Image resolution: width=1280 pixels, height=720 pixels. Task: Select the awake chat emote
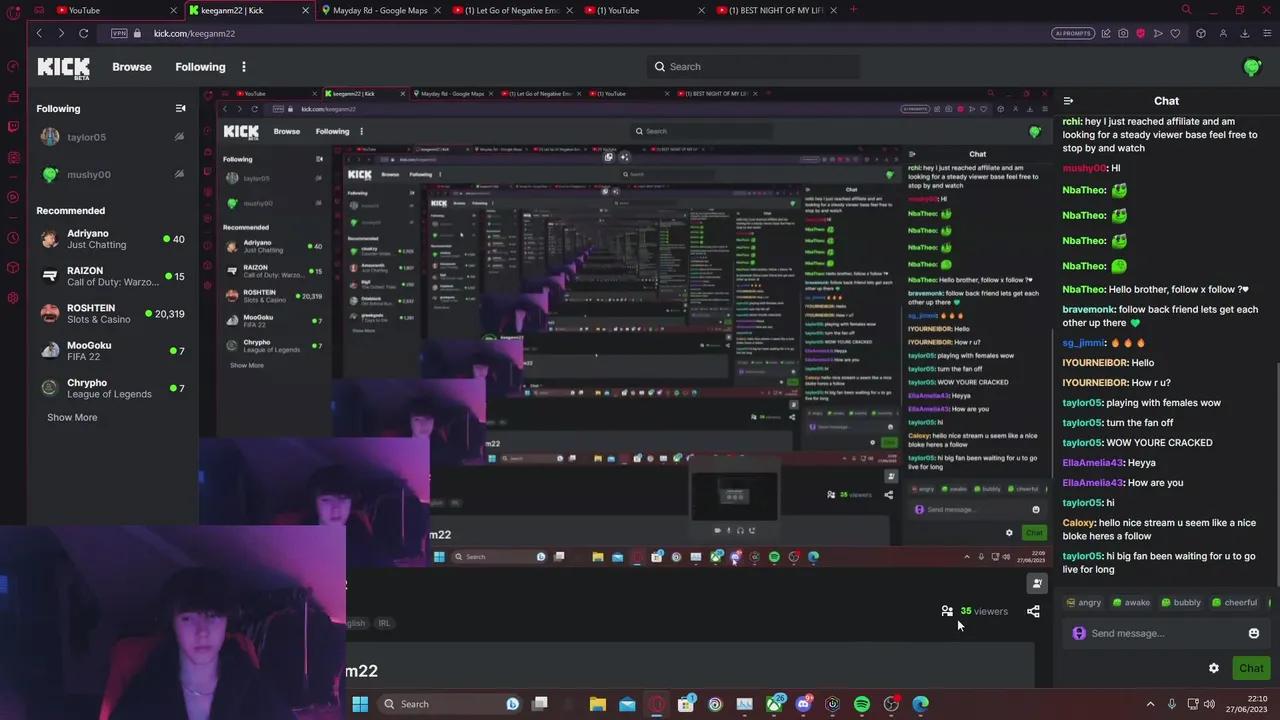pyautogui.click(x=1132, y=603)
